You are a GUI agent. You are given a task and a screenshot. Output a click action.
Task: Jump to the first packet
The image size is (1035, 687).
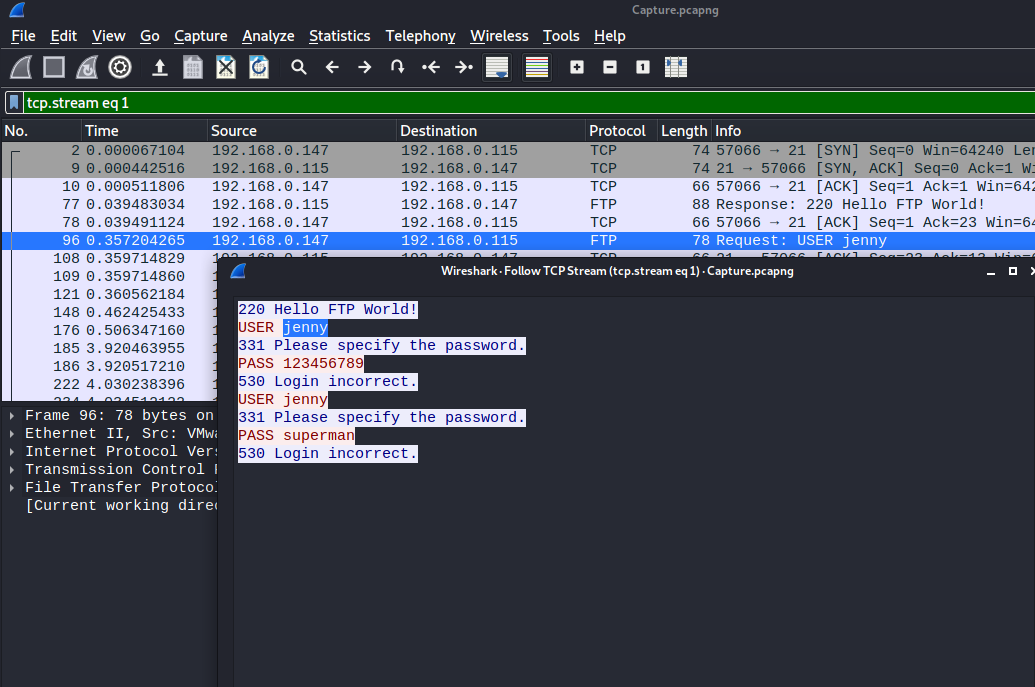tap(431, 67)
